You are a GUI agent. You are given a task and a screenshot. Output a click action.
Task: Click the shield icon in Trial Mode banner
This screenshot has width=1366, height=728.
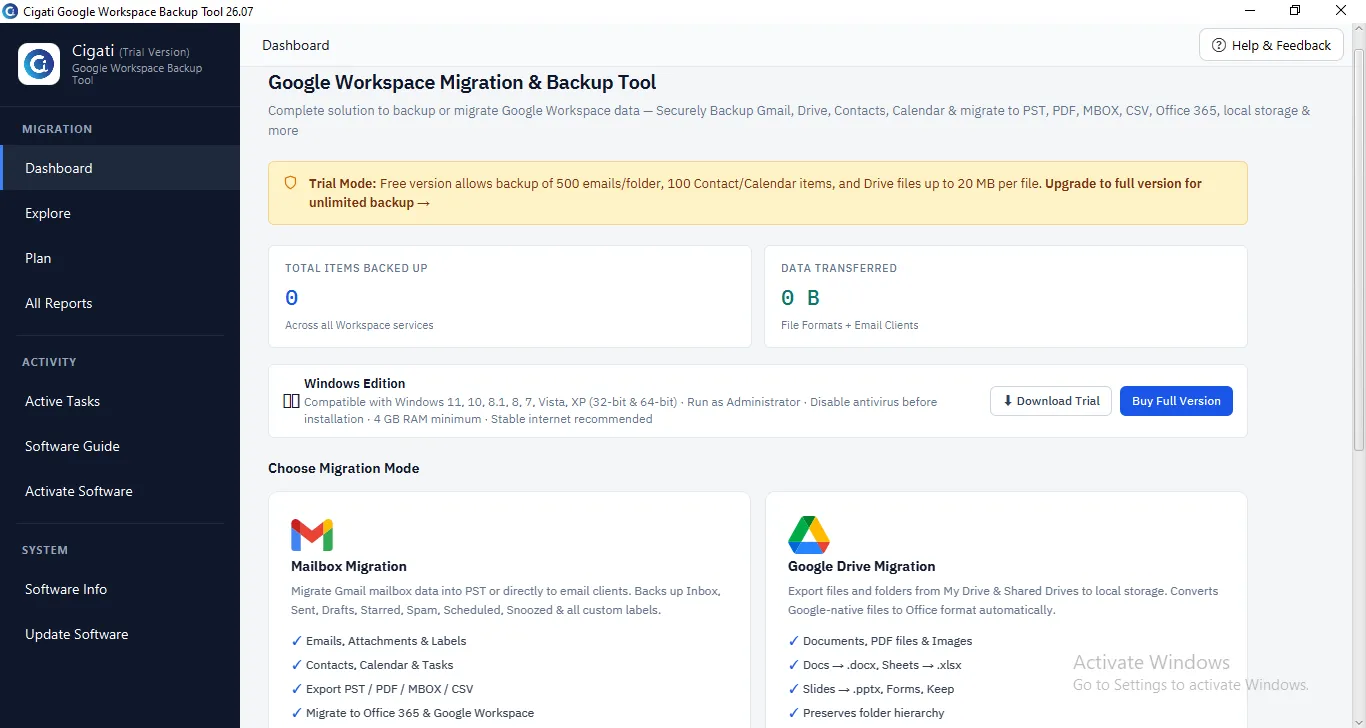(291, 183)
